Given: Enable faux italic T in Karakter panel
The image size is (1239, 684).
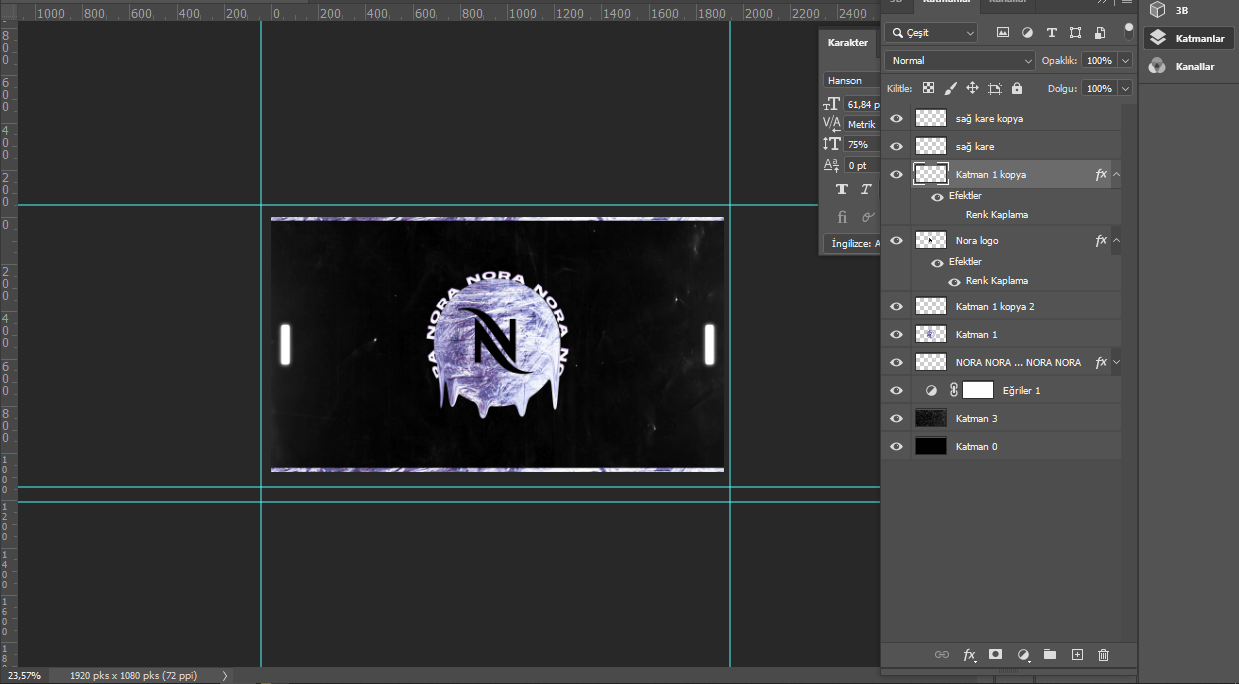Looking at the screenshot, I should (867, 190).
